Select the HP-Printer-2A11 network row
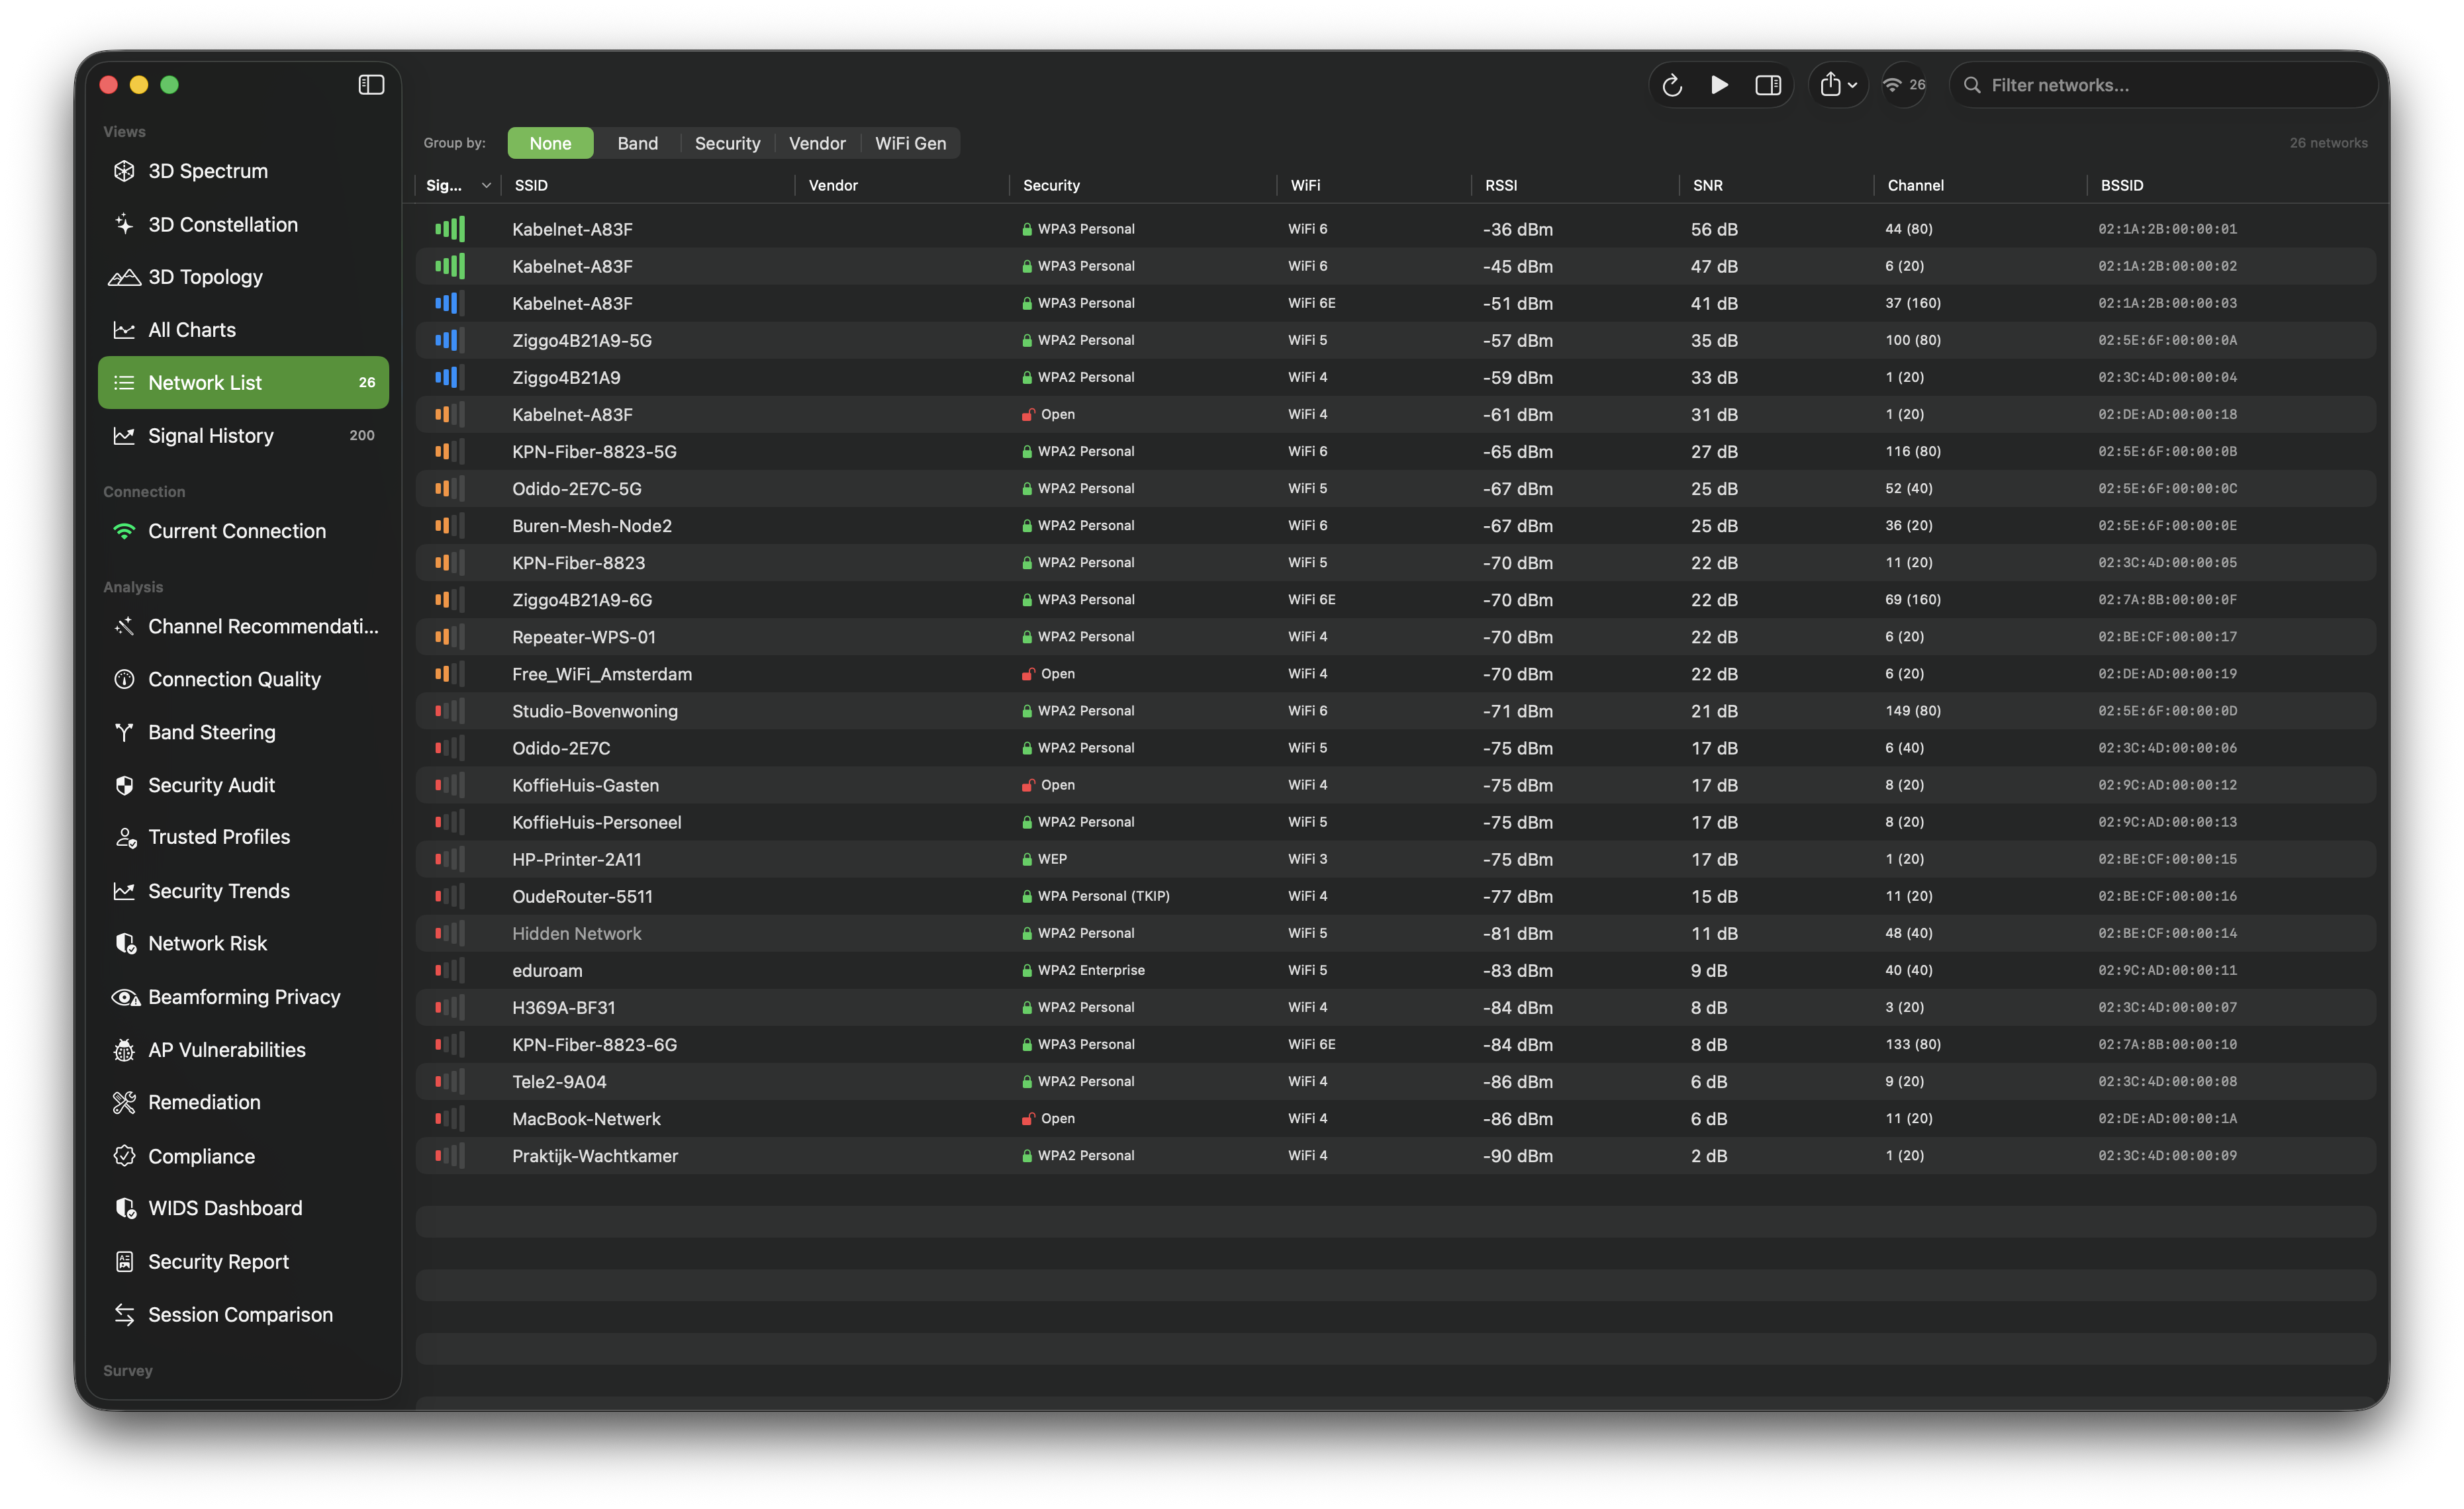 (1396, 859)
